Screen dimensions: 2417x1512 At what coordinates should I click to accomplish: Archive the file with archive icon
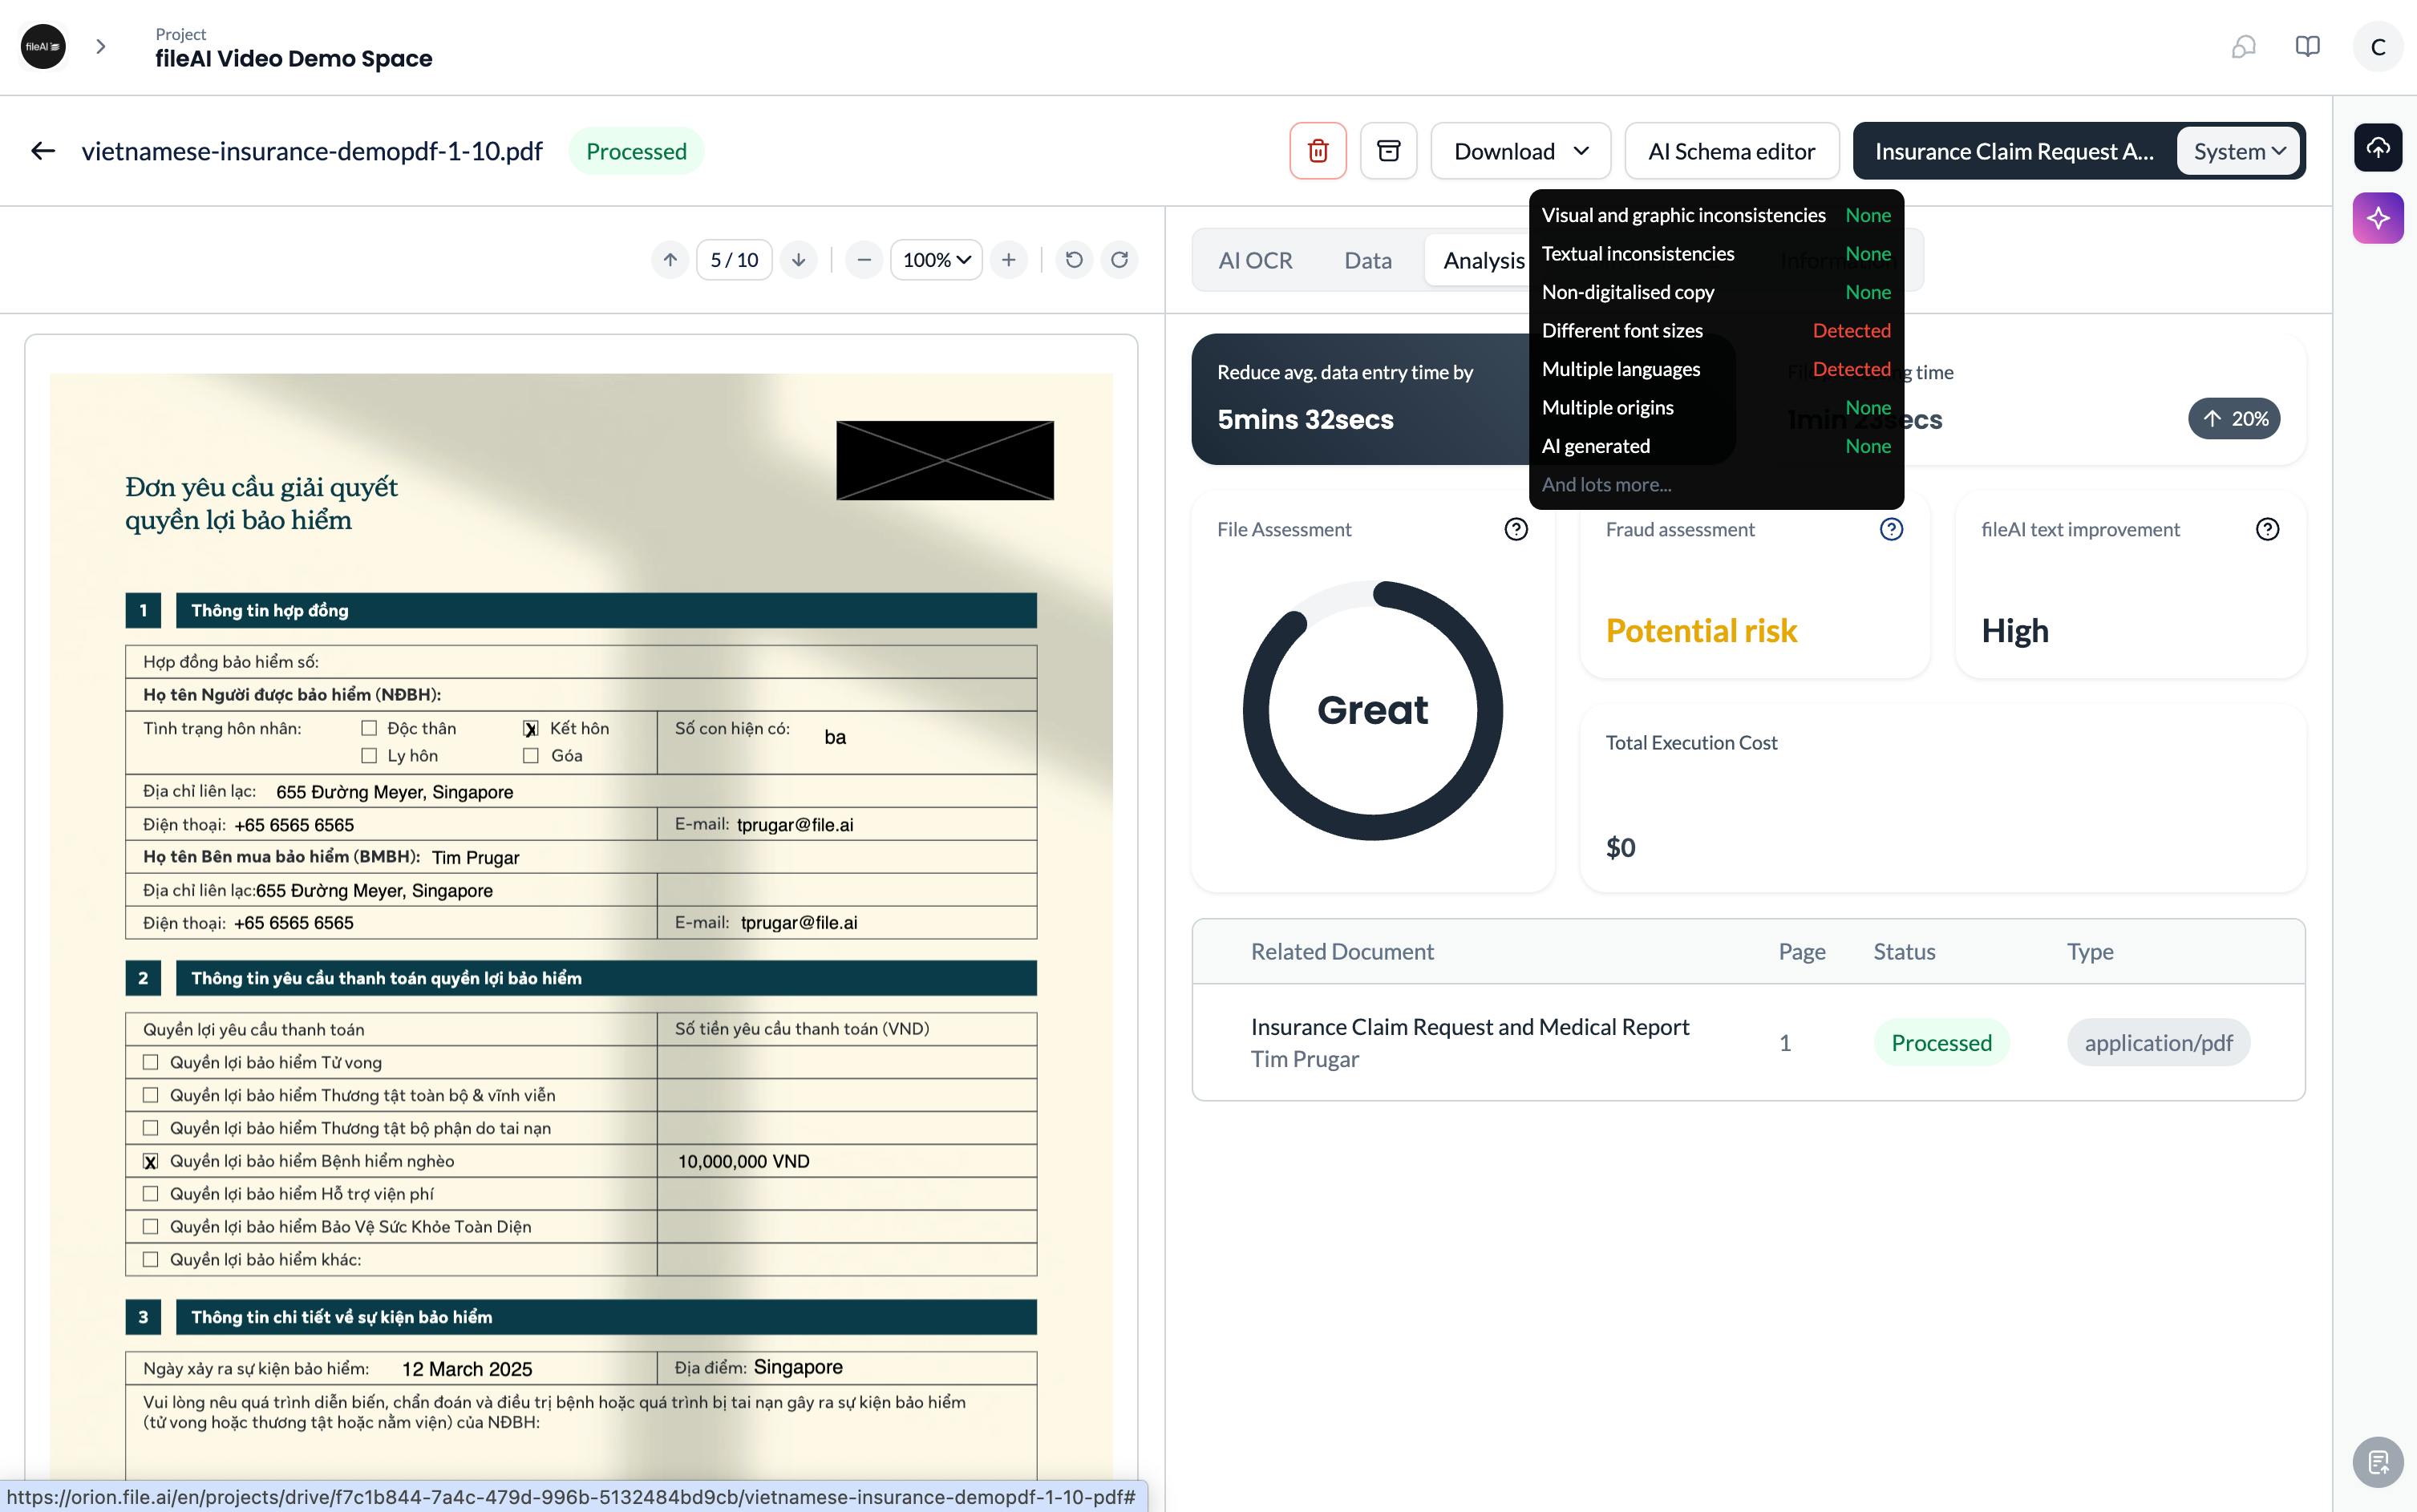tap(1389, 151)
